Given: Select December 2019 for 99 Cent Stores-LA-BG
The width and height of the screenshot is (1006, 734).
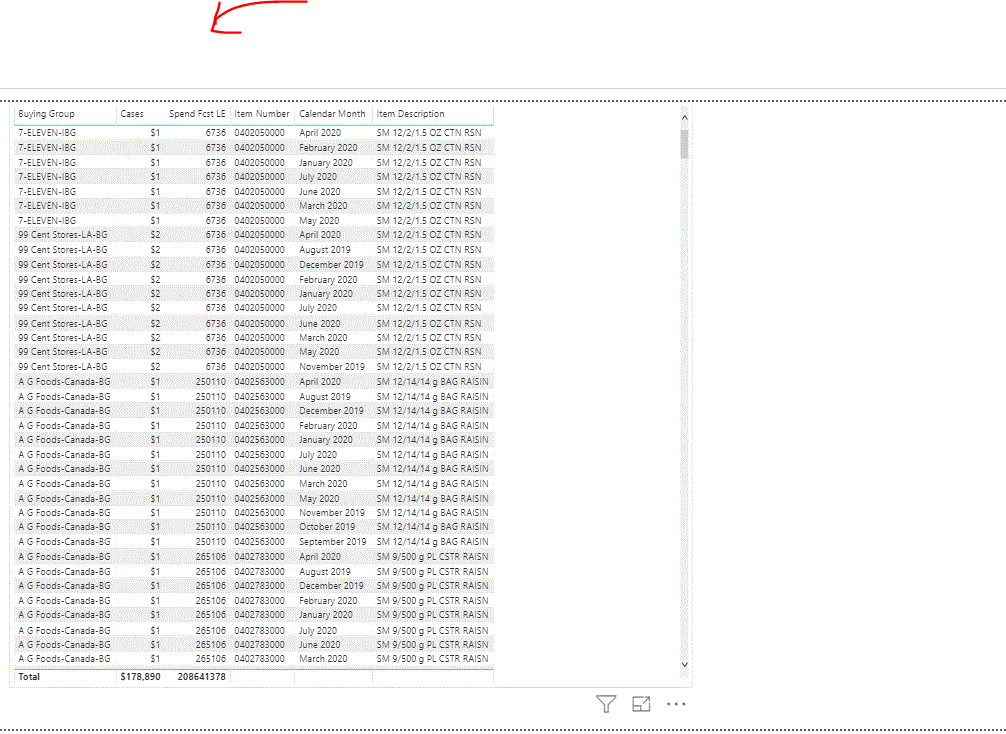Looking at the screenshot, I should click(x=331, y=264).
